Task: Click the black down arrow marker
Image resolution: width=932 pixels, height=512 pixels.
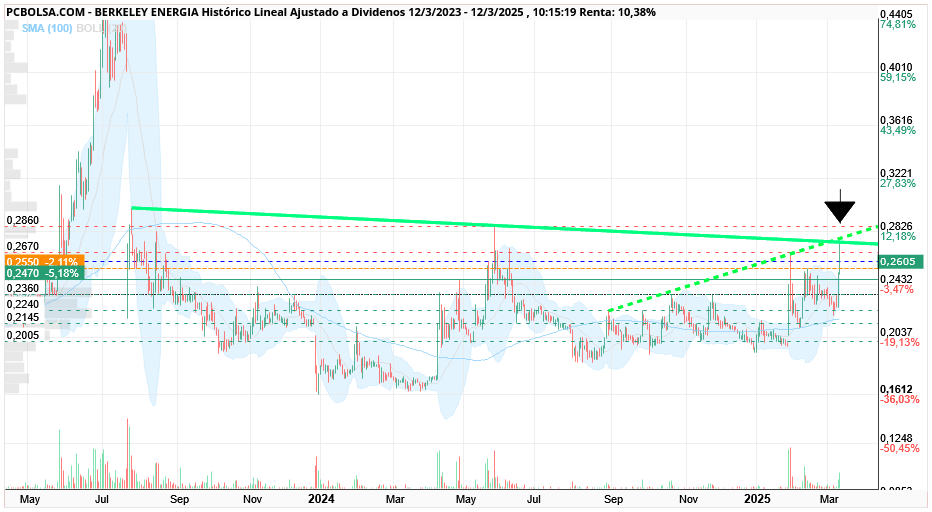Action: [x=839, y=207]
